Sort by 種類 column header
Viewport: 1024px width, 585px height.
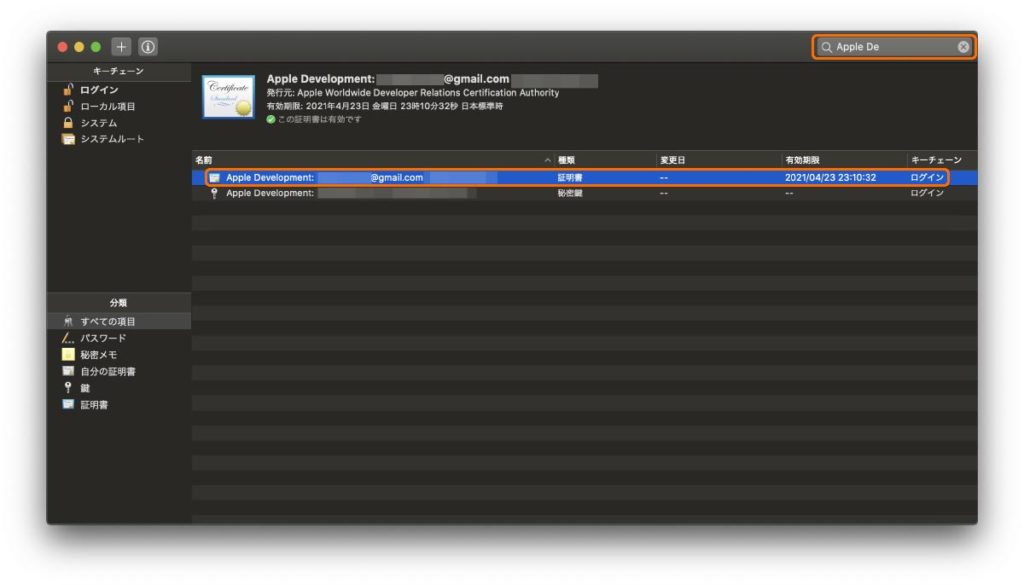tap(566, 160)
